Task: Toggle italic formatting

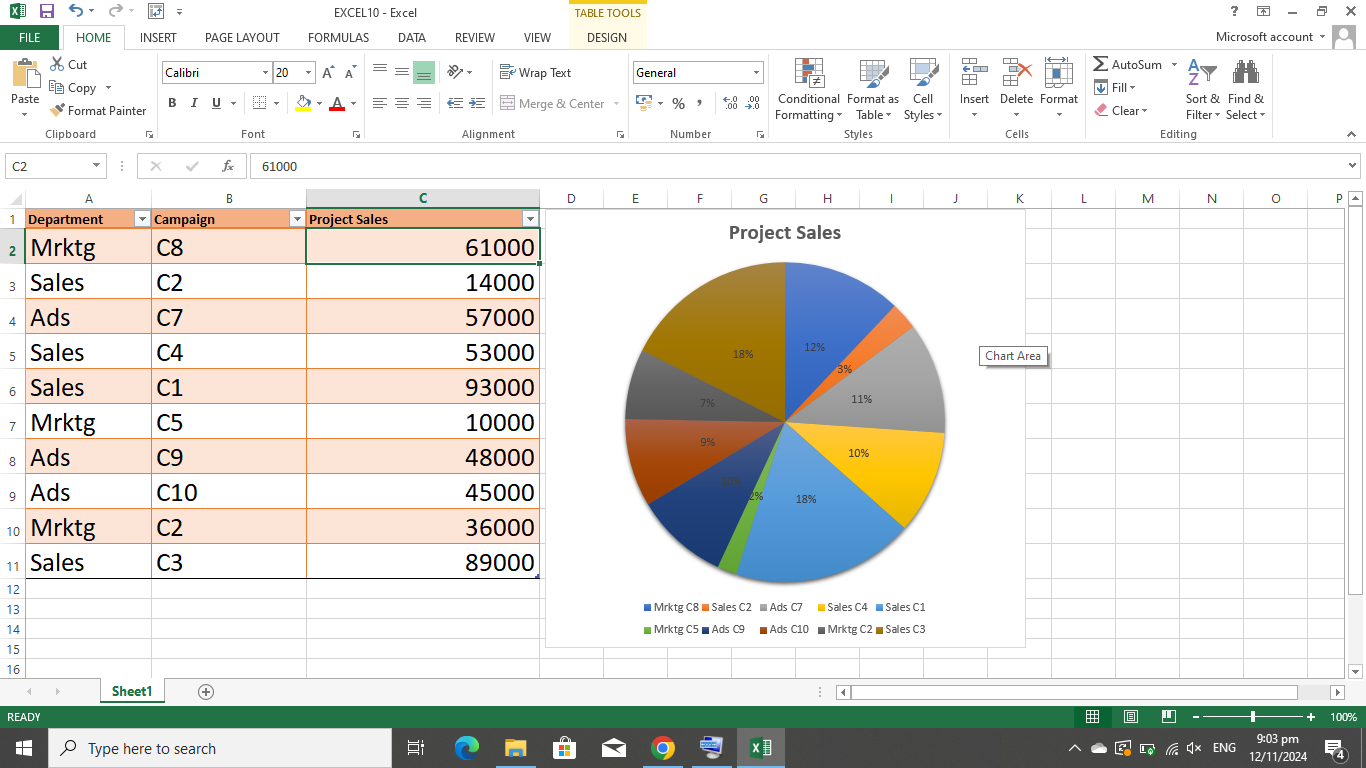Action: coord(194,103)
